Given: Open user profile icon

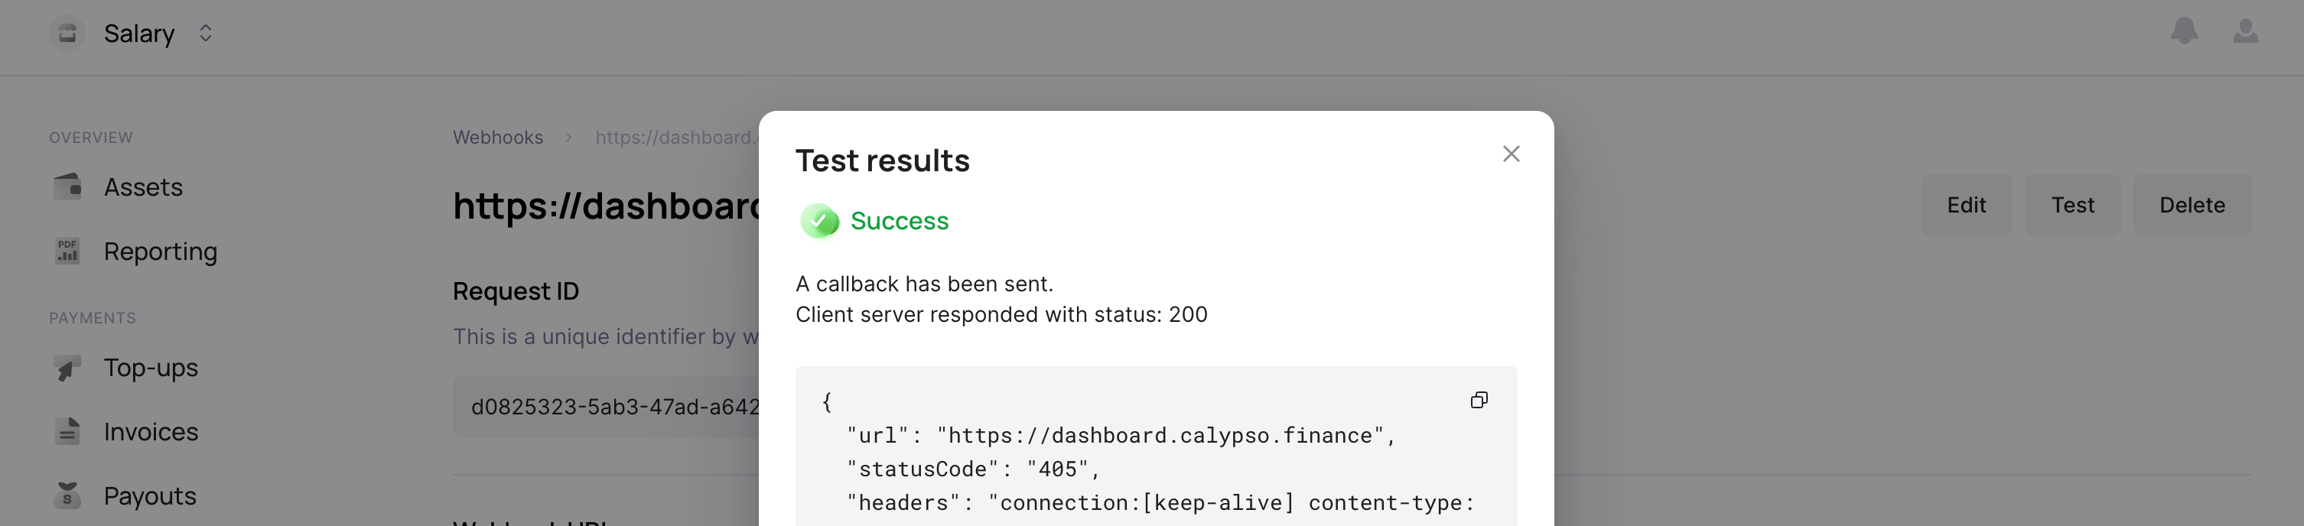Looking at the screenshot, I should click(2245, 32).
